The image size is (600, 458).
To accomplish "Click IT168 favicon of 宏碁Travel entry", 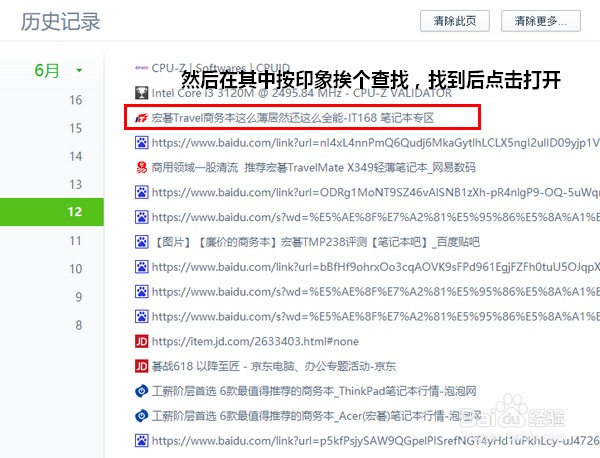I will point(141,118).
